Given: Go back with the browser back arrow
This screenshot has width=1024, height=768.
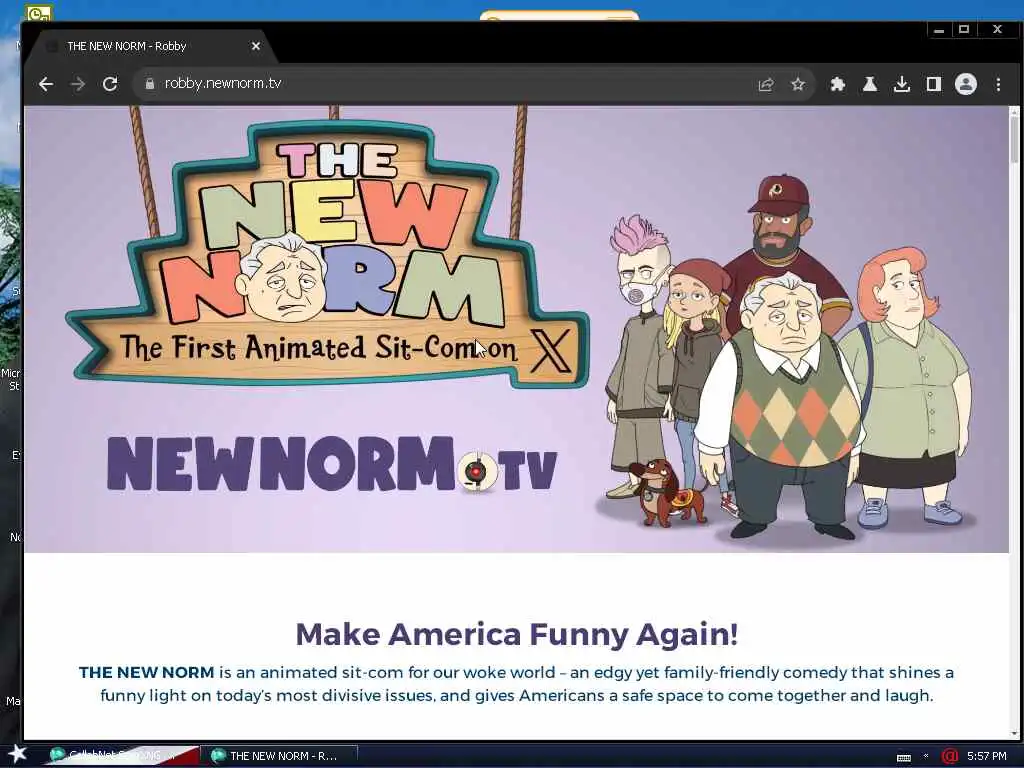Looking at the screenshot, I should pyautogui.click(x=46, y=84).
